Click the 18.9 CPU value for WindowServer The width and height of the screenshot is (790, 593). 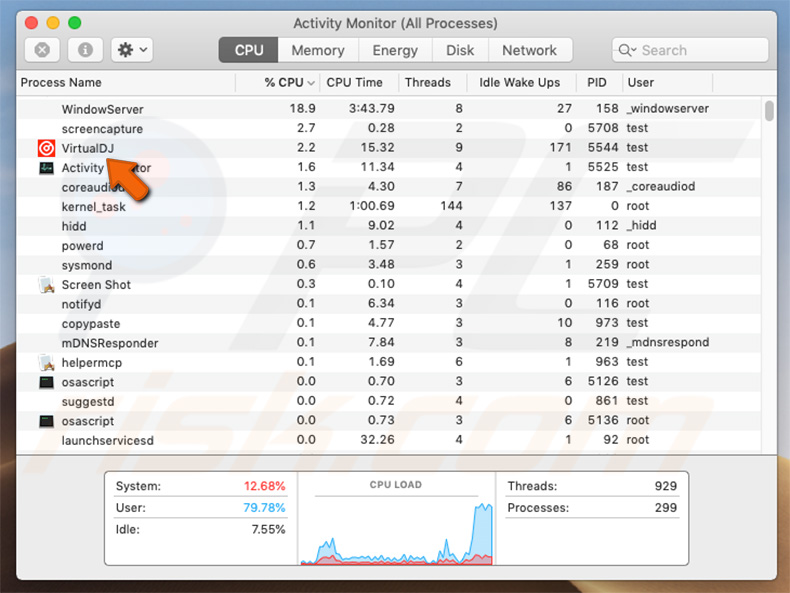point(302,108)
